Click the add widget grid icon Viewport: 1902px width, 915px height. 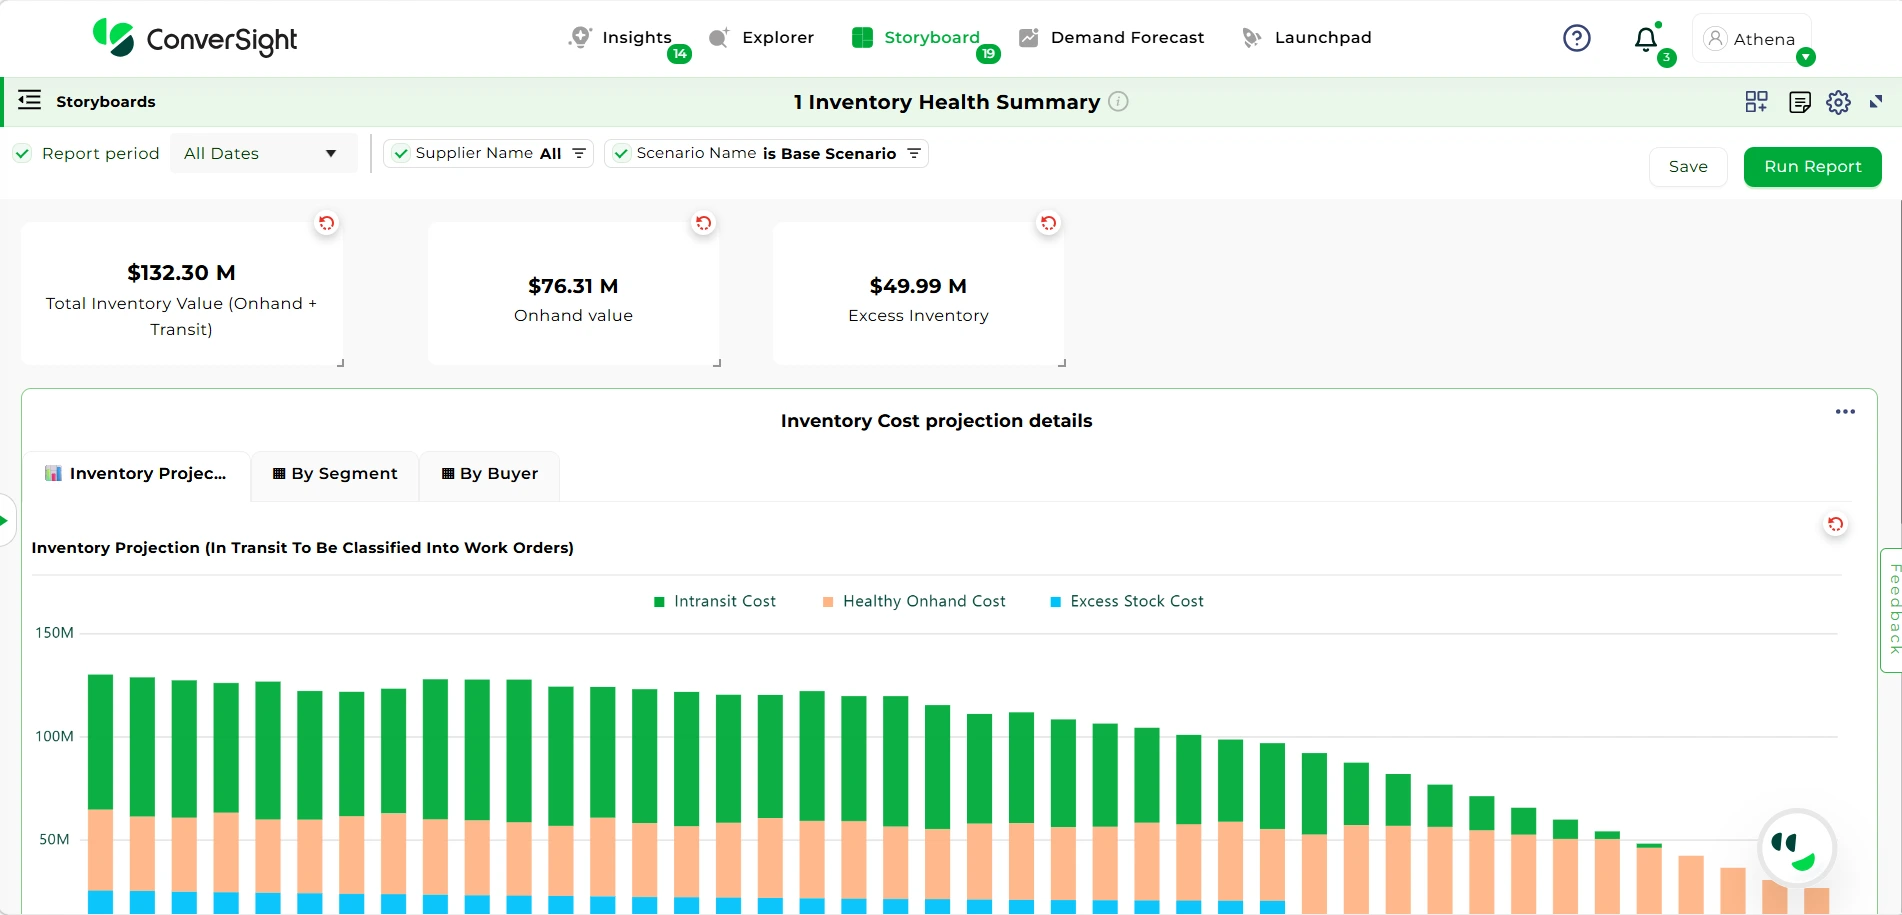point(1756,102)
